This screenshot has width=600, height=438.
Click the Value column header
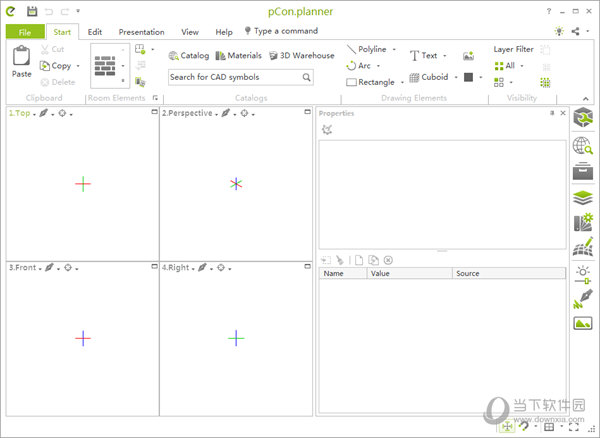(409, 274)
